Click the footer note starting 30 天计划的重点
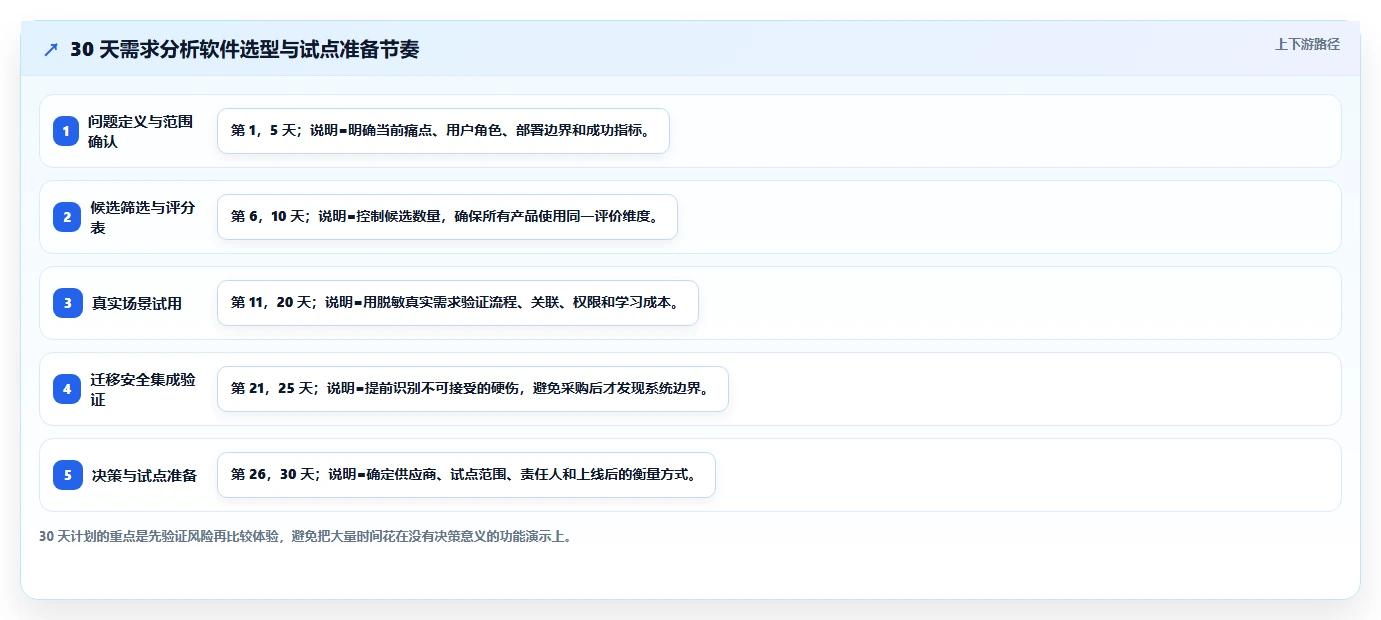 [307, 537]
